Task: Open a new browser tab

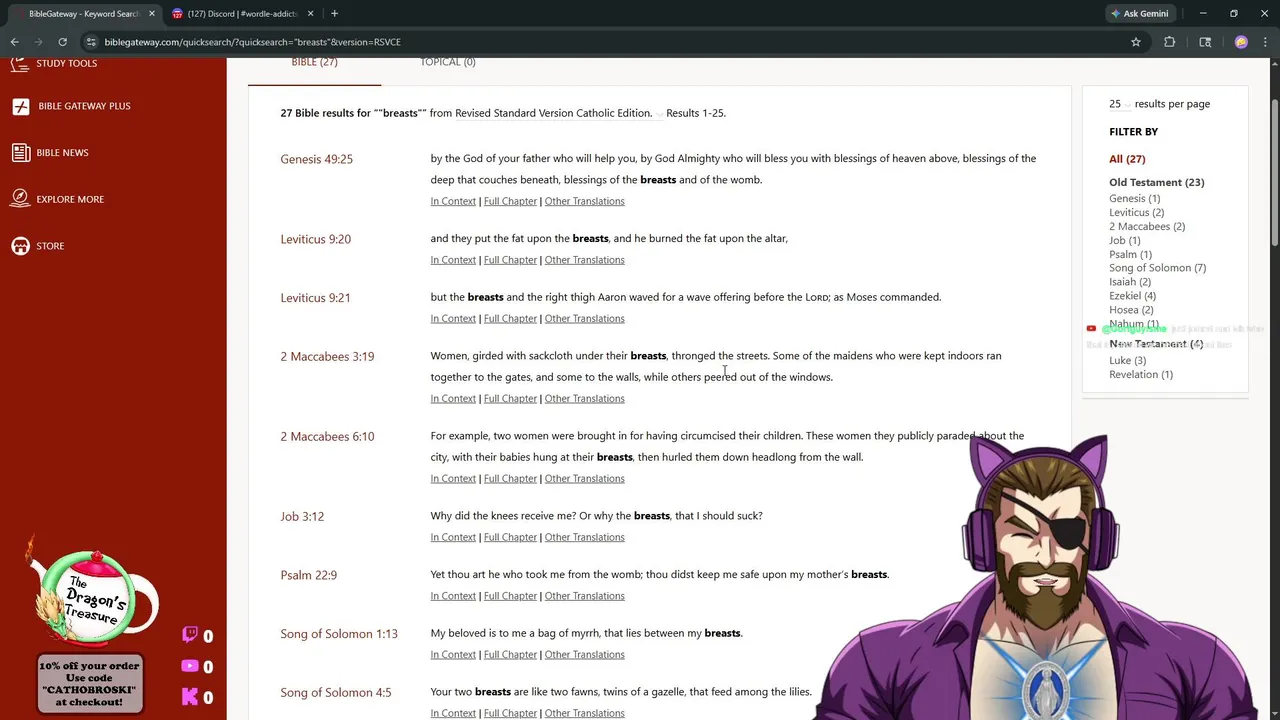Action: click(334, 14)
